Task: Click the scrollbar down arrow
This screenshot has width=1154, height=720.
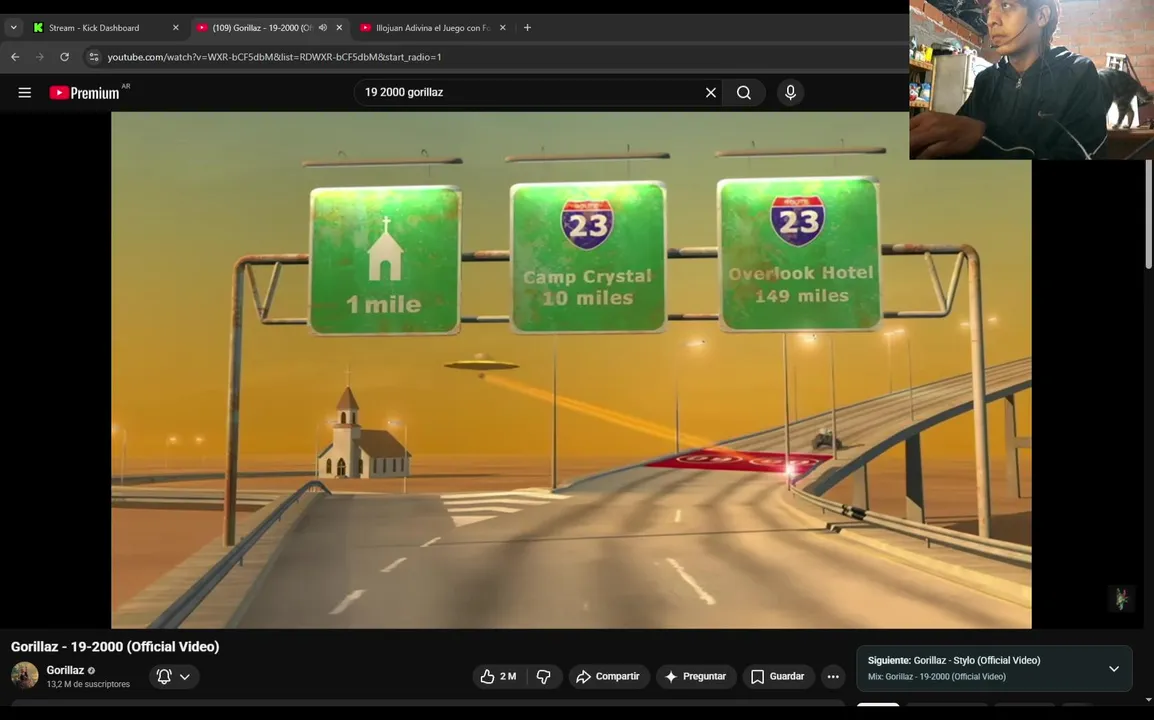Action: (1149, 699)
